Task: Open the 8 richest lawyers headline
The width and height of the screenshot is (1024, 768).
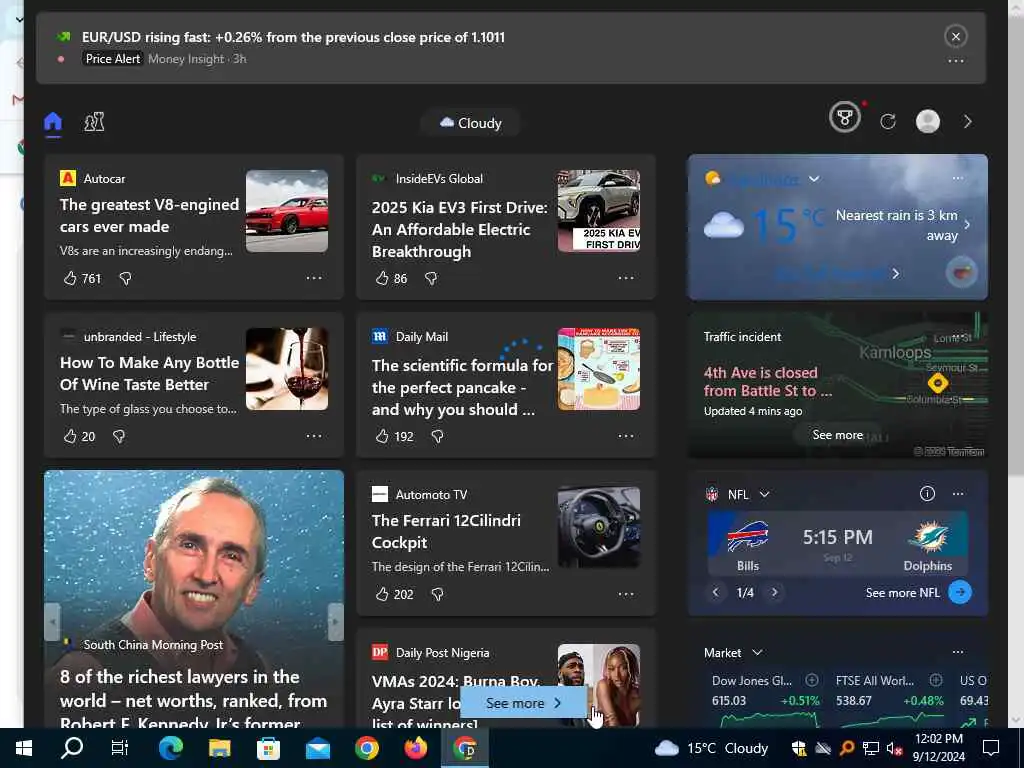Action: point(193,700)
